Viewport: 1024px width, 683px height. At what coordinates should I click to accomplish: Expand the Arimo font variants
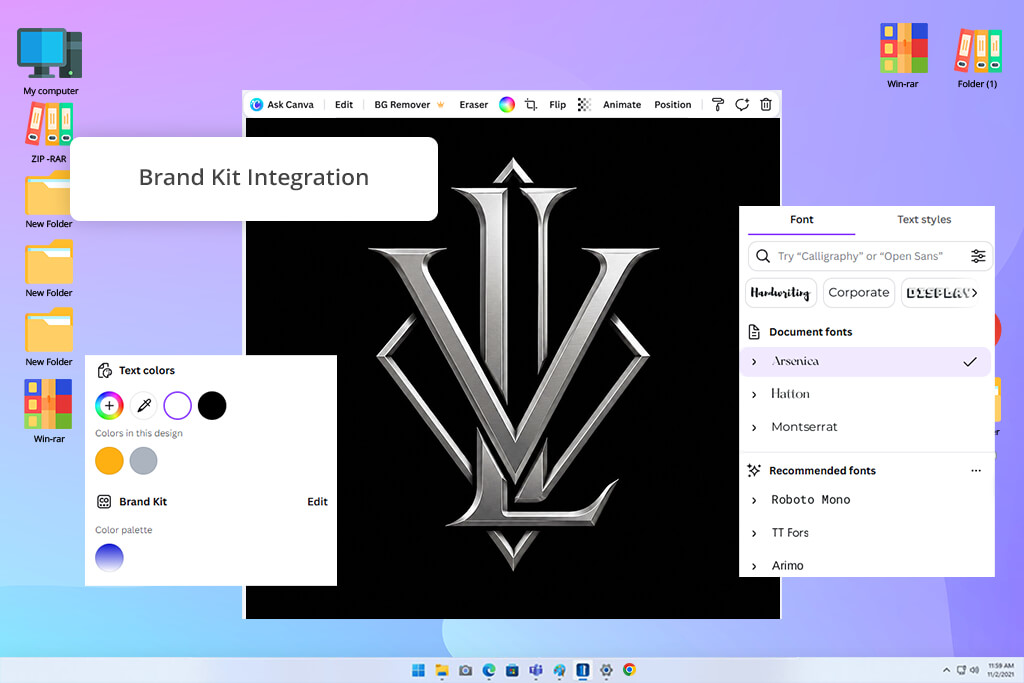click(x=754, y=566)
